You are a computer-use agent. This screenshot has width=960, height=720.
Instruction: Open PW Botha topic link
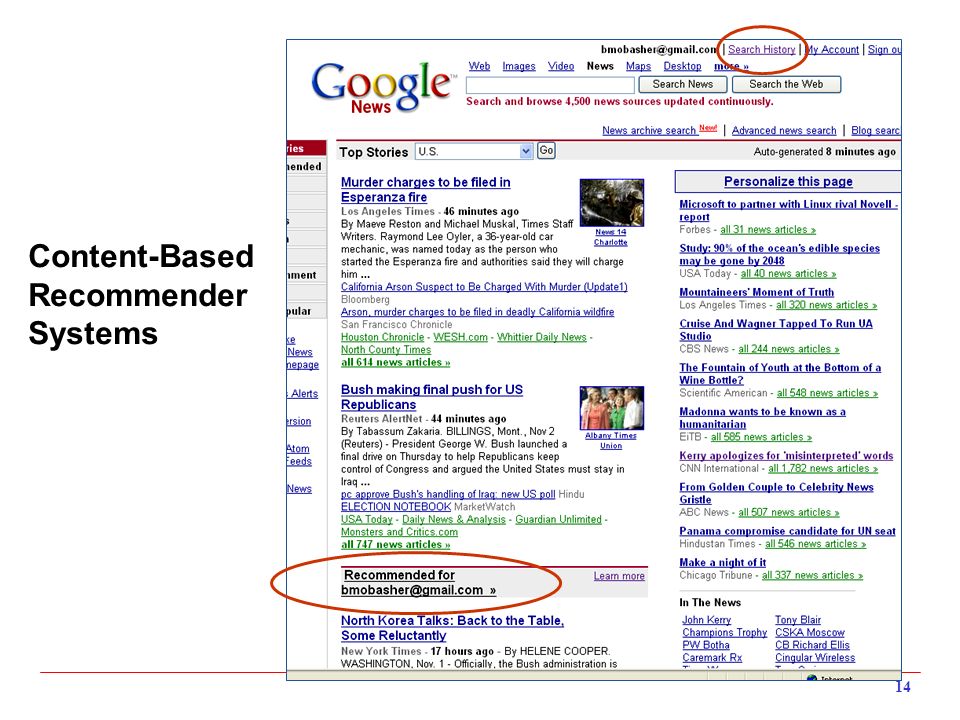(x=706, y=645)
